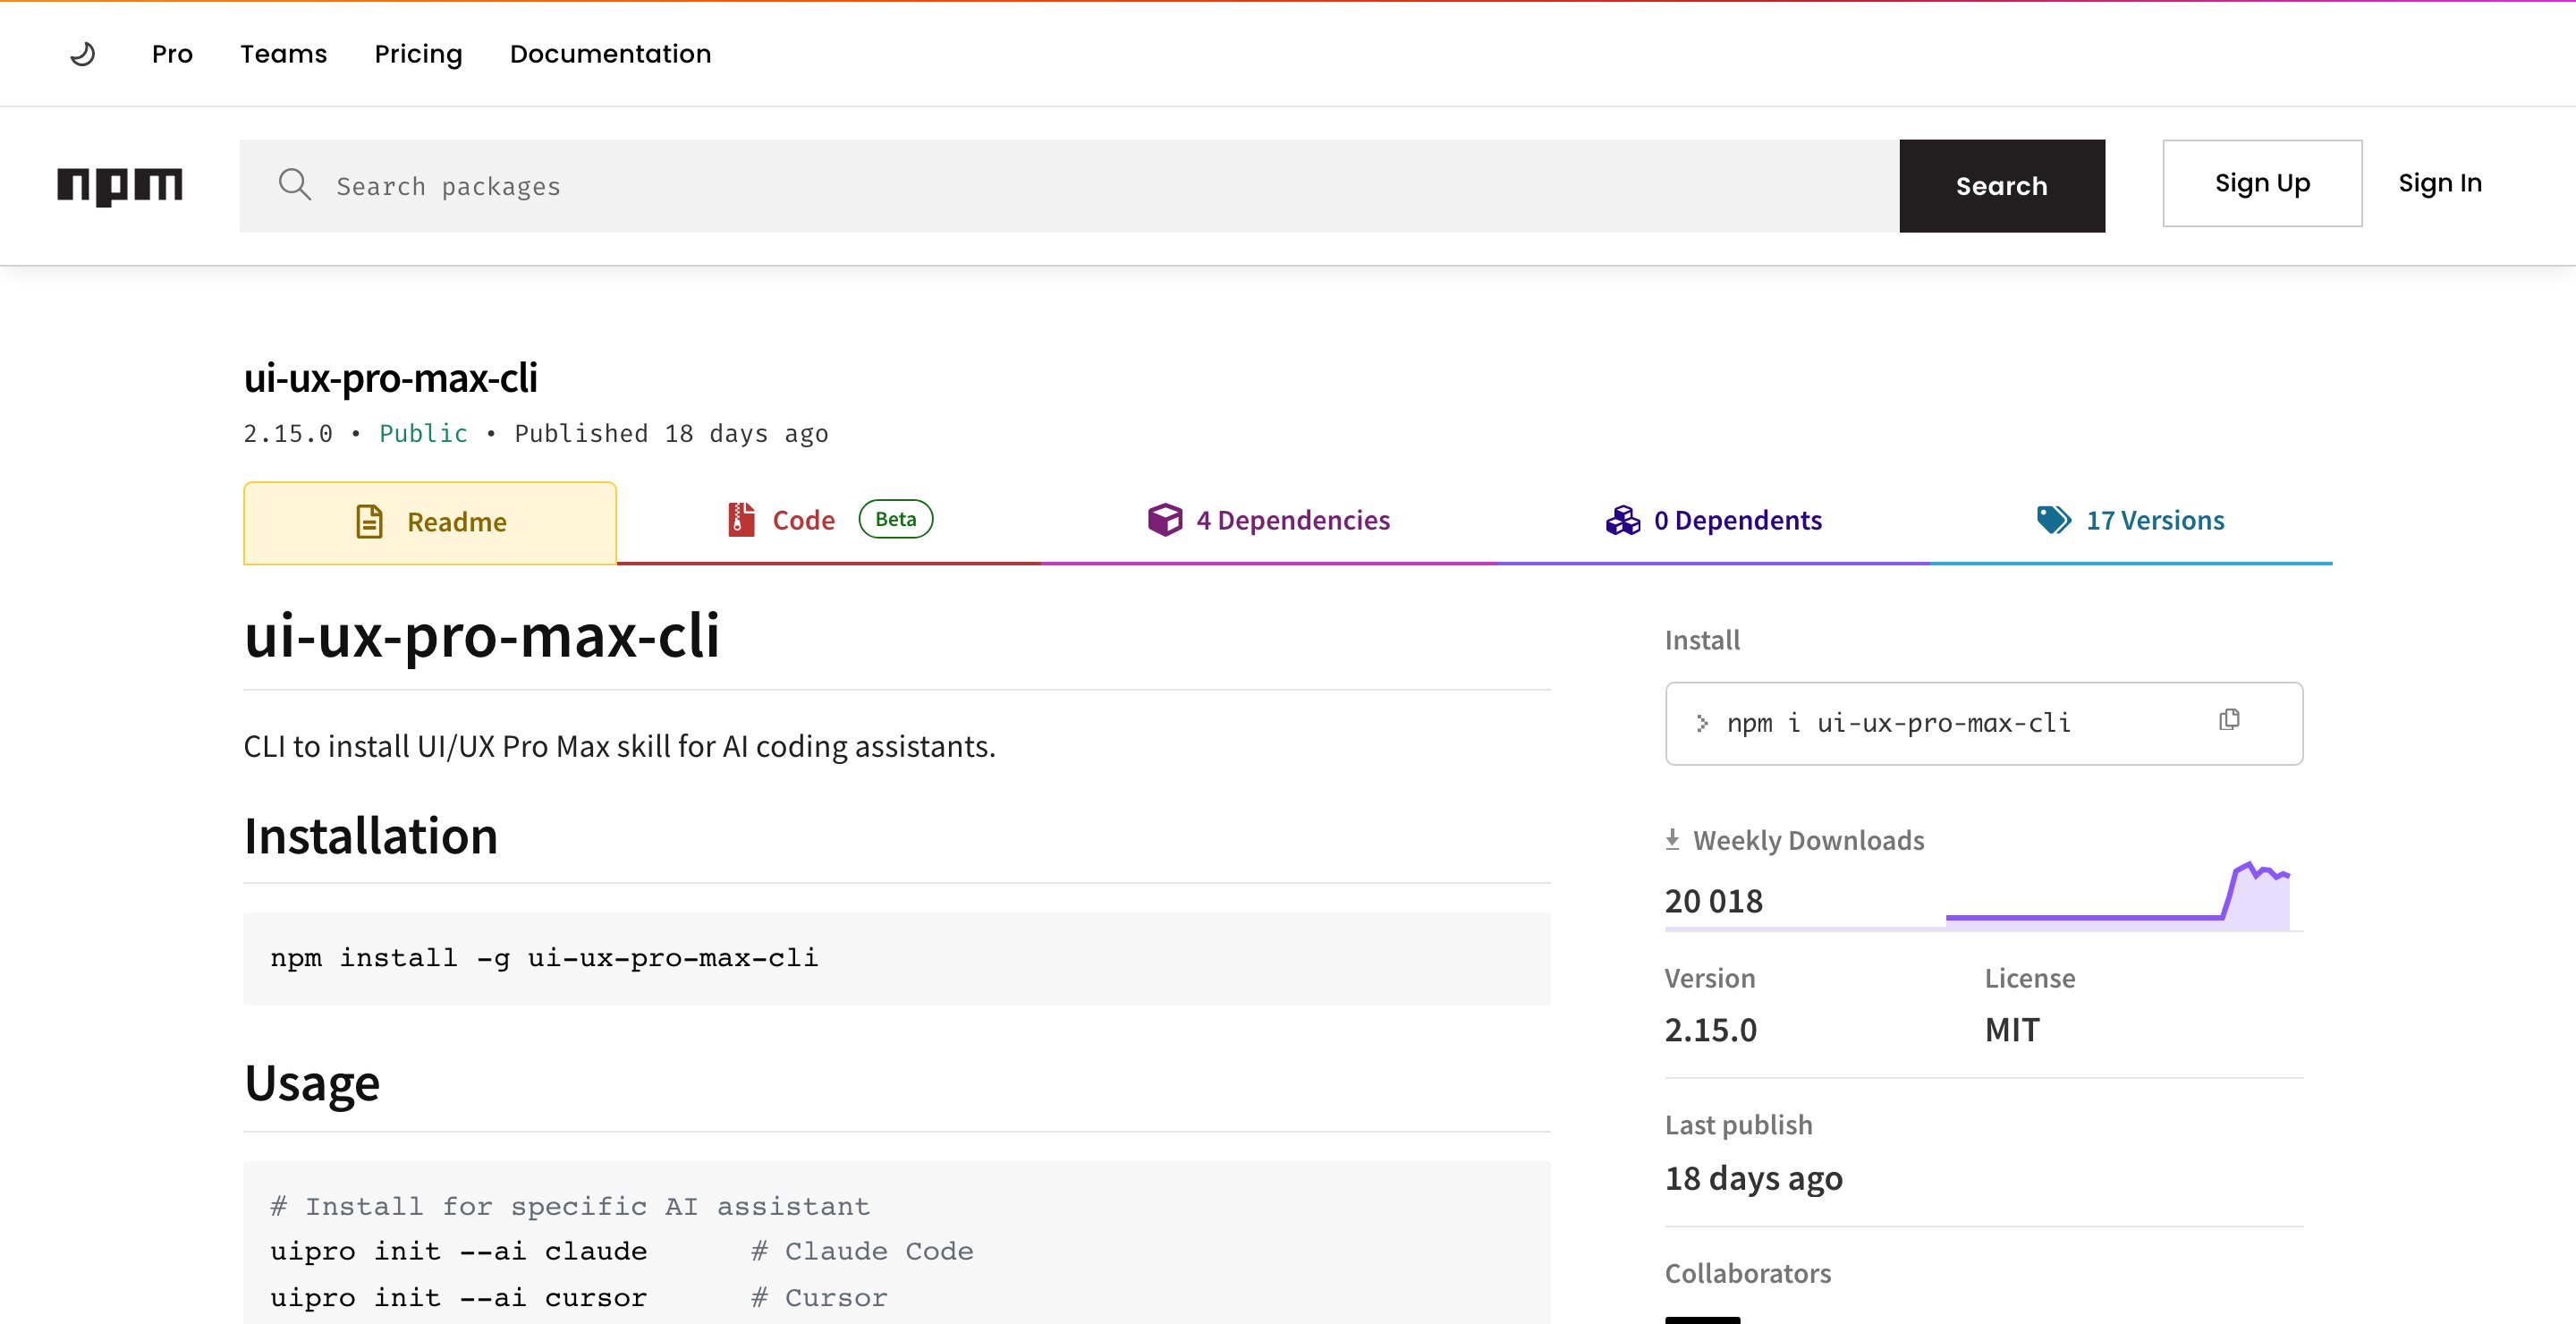Click the '# Install for specific AI assistant' comment
The height and width of the screenshot is (1324, 2576).
pyautogui.click(x=570, y=1206)
